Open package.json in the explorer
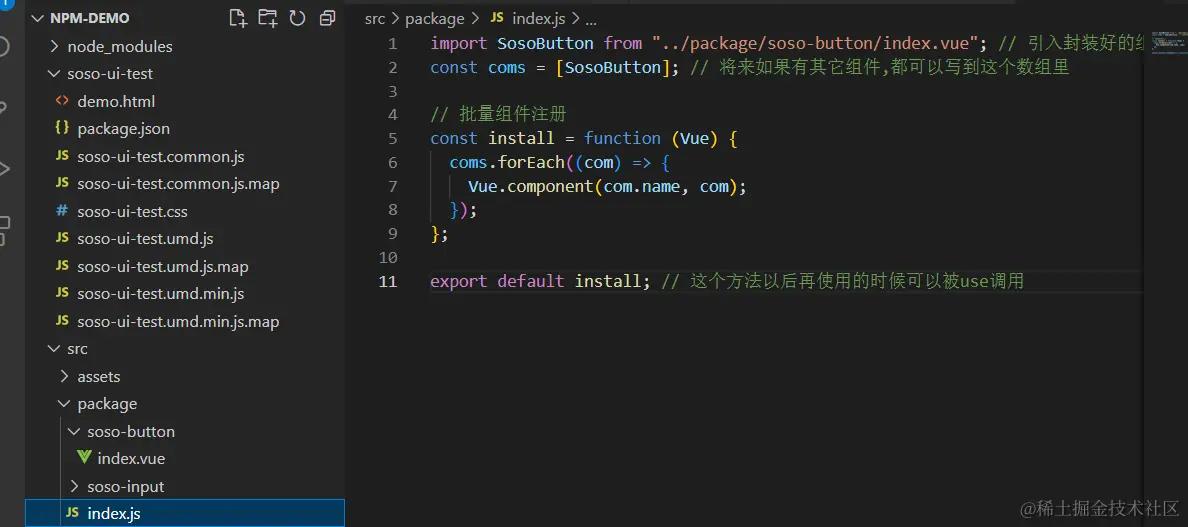Viewport: 1188px width, 527px height. tap(123, 129)
